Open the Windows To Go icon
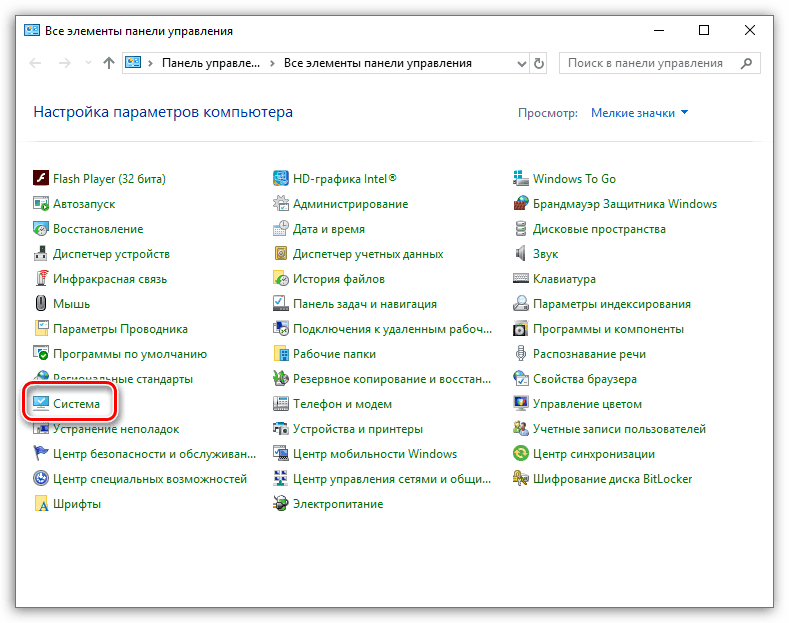The width and height of the screenshot is (789, 623). pos(521,178)
